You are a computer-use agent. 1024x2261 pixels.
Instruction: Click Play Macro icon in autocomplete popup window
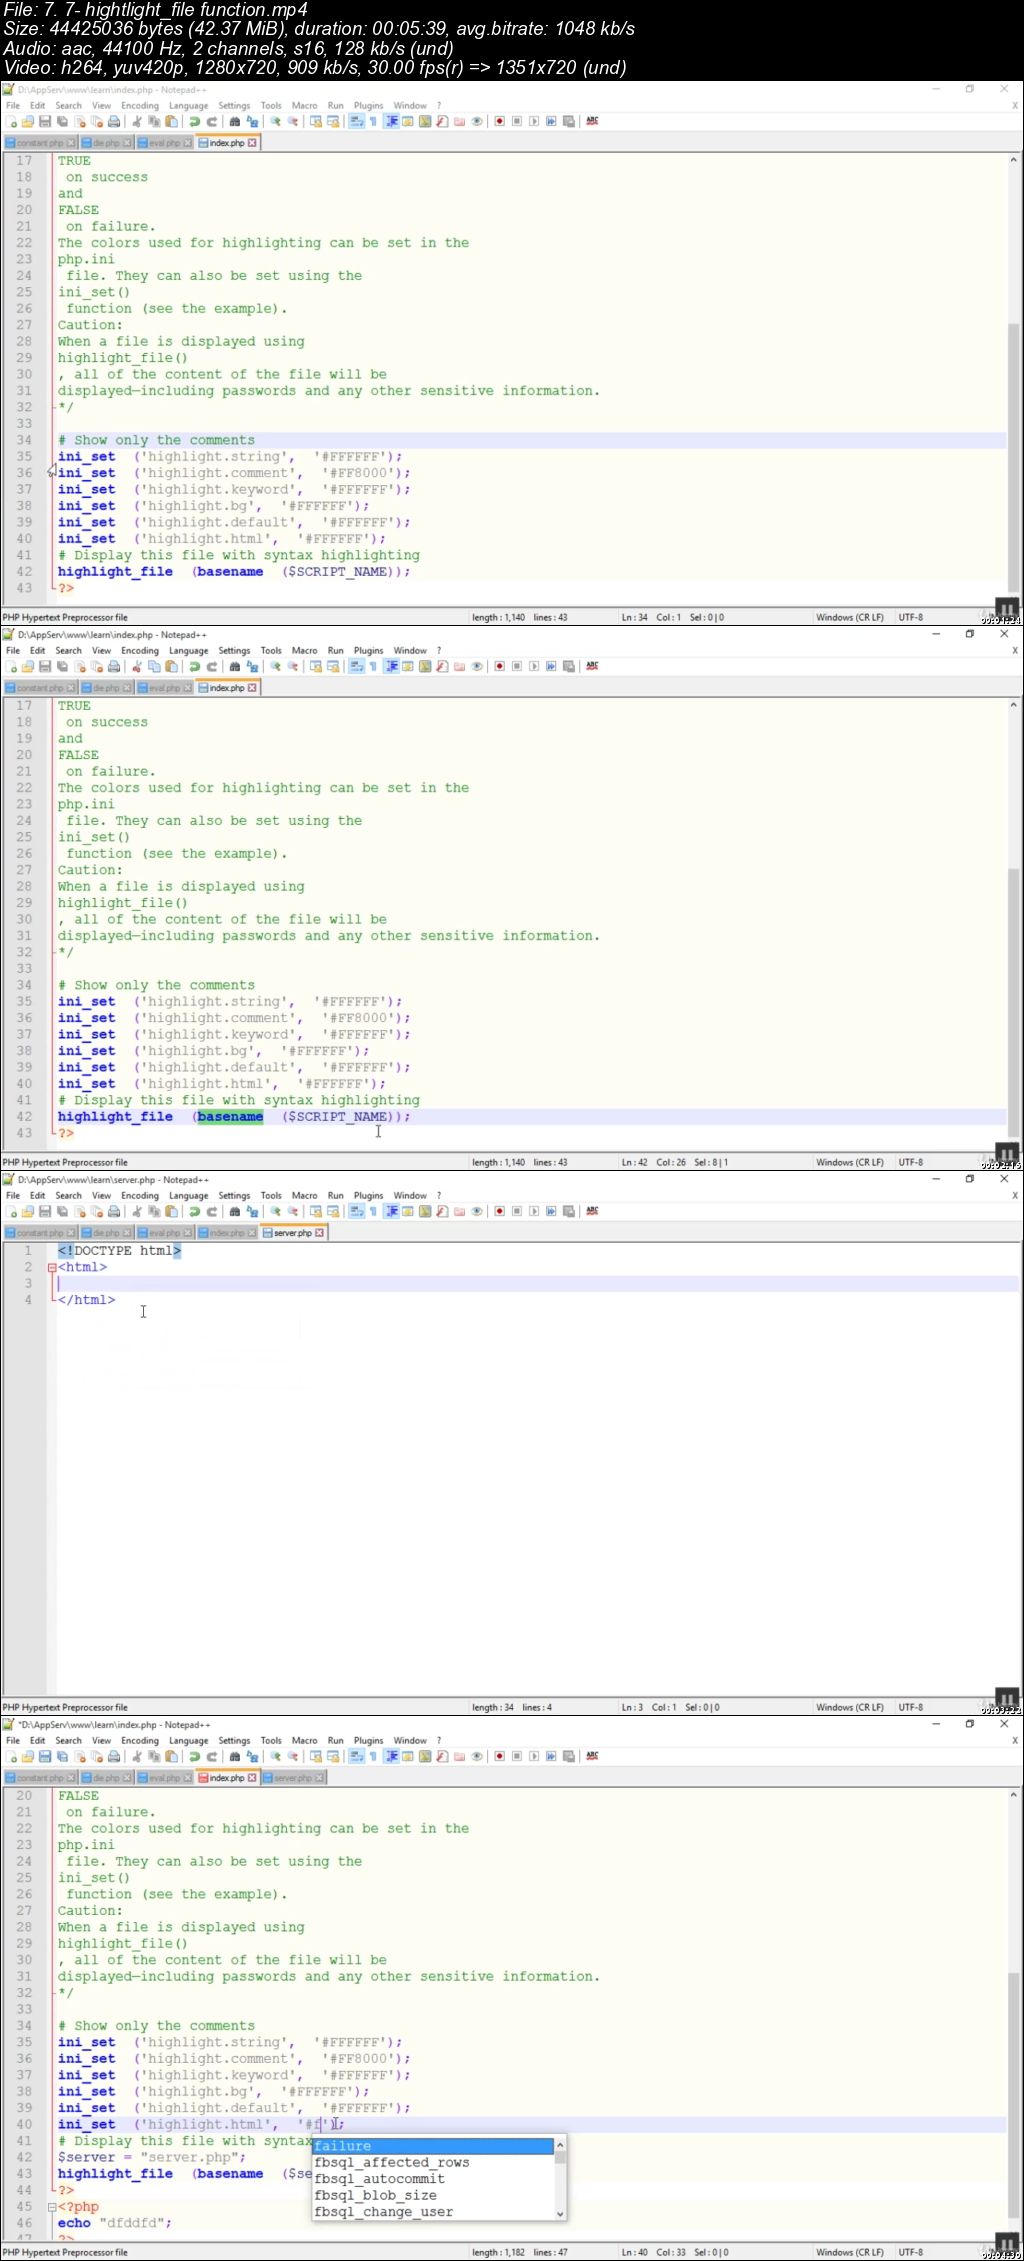pos(535,1756)
